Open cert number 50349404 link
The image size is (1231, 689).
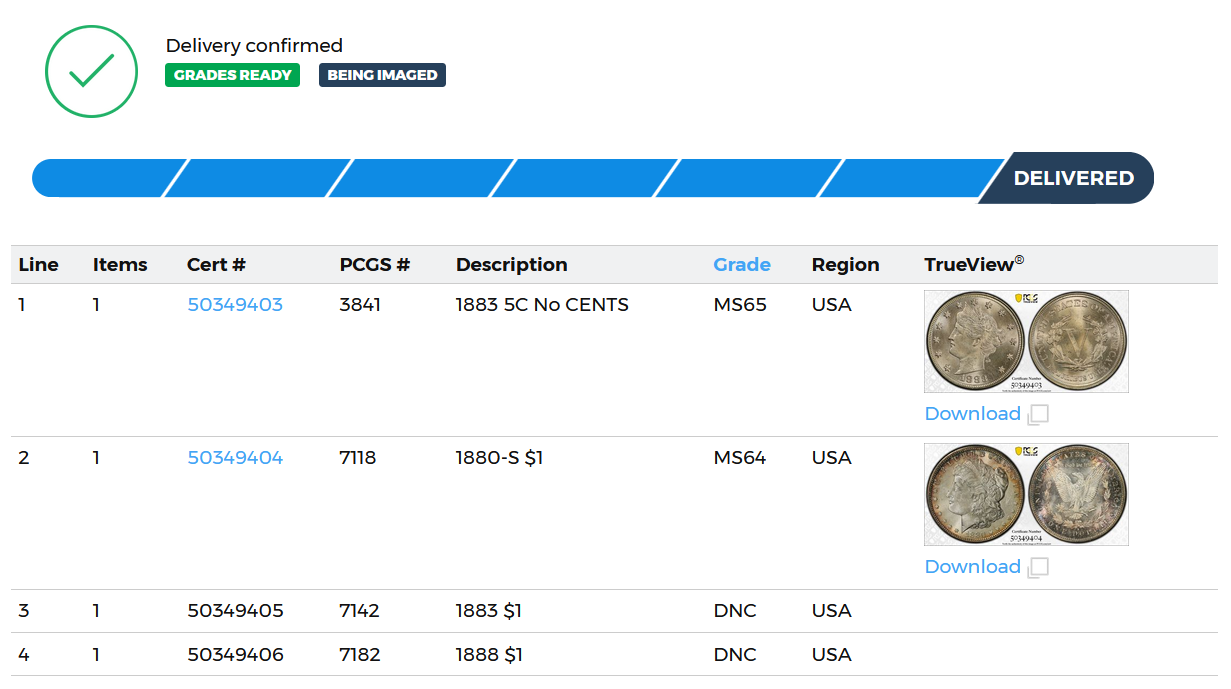(x=235, y=458)
